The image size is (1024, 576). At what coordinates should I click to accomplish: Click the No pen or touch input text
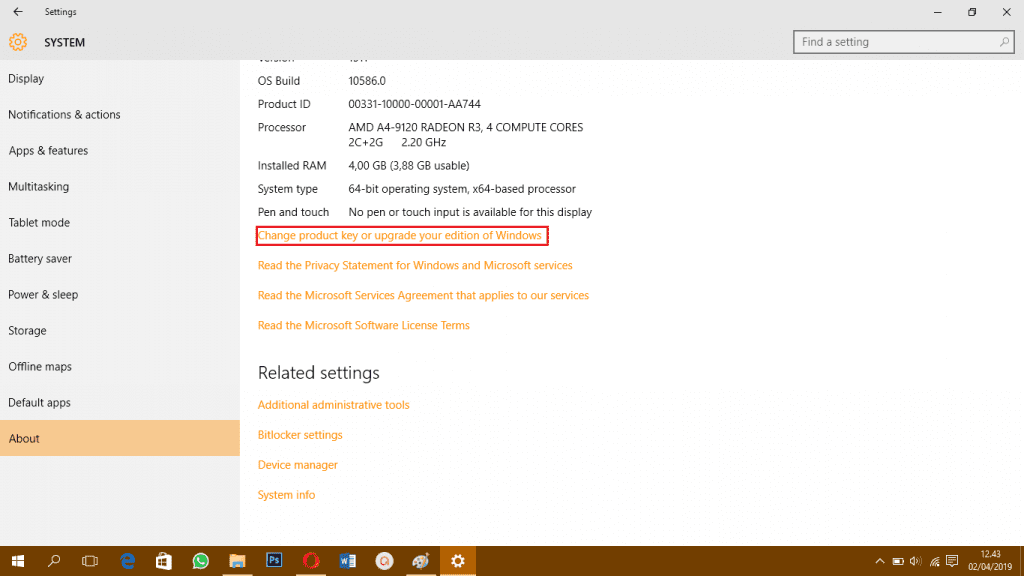470,212
